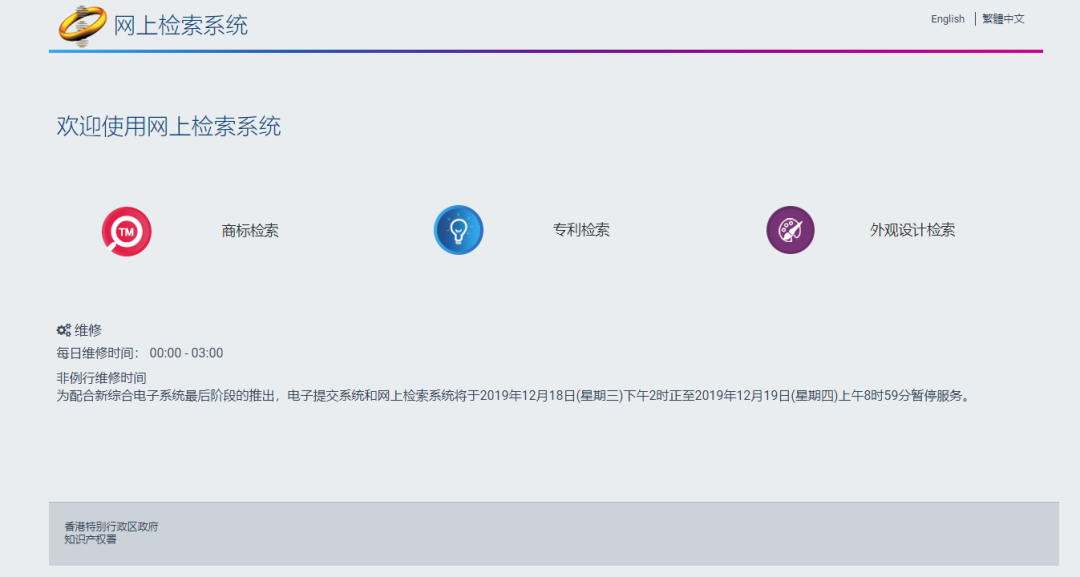This screenshot has width=1080, height=577.
Task: Click the 2019年12月18日 service suspension notice
Action: (513, 395)
